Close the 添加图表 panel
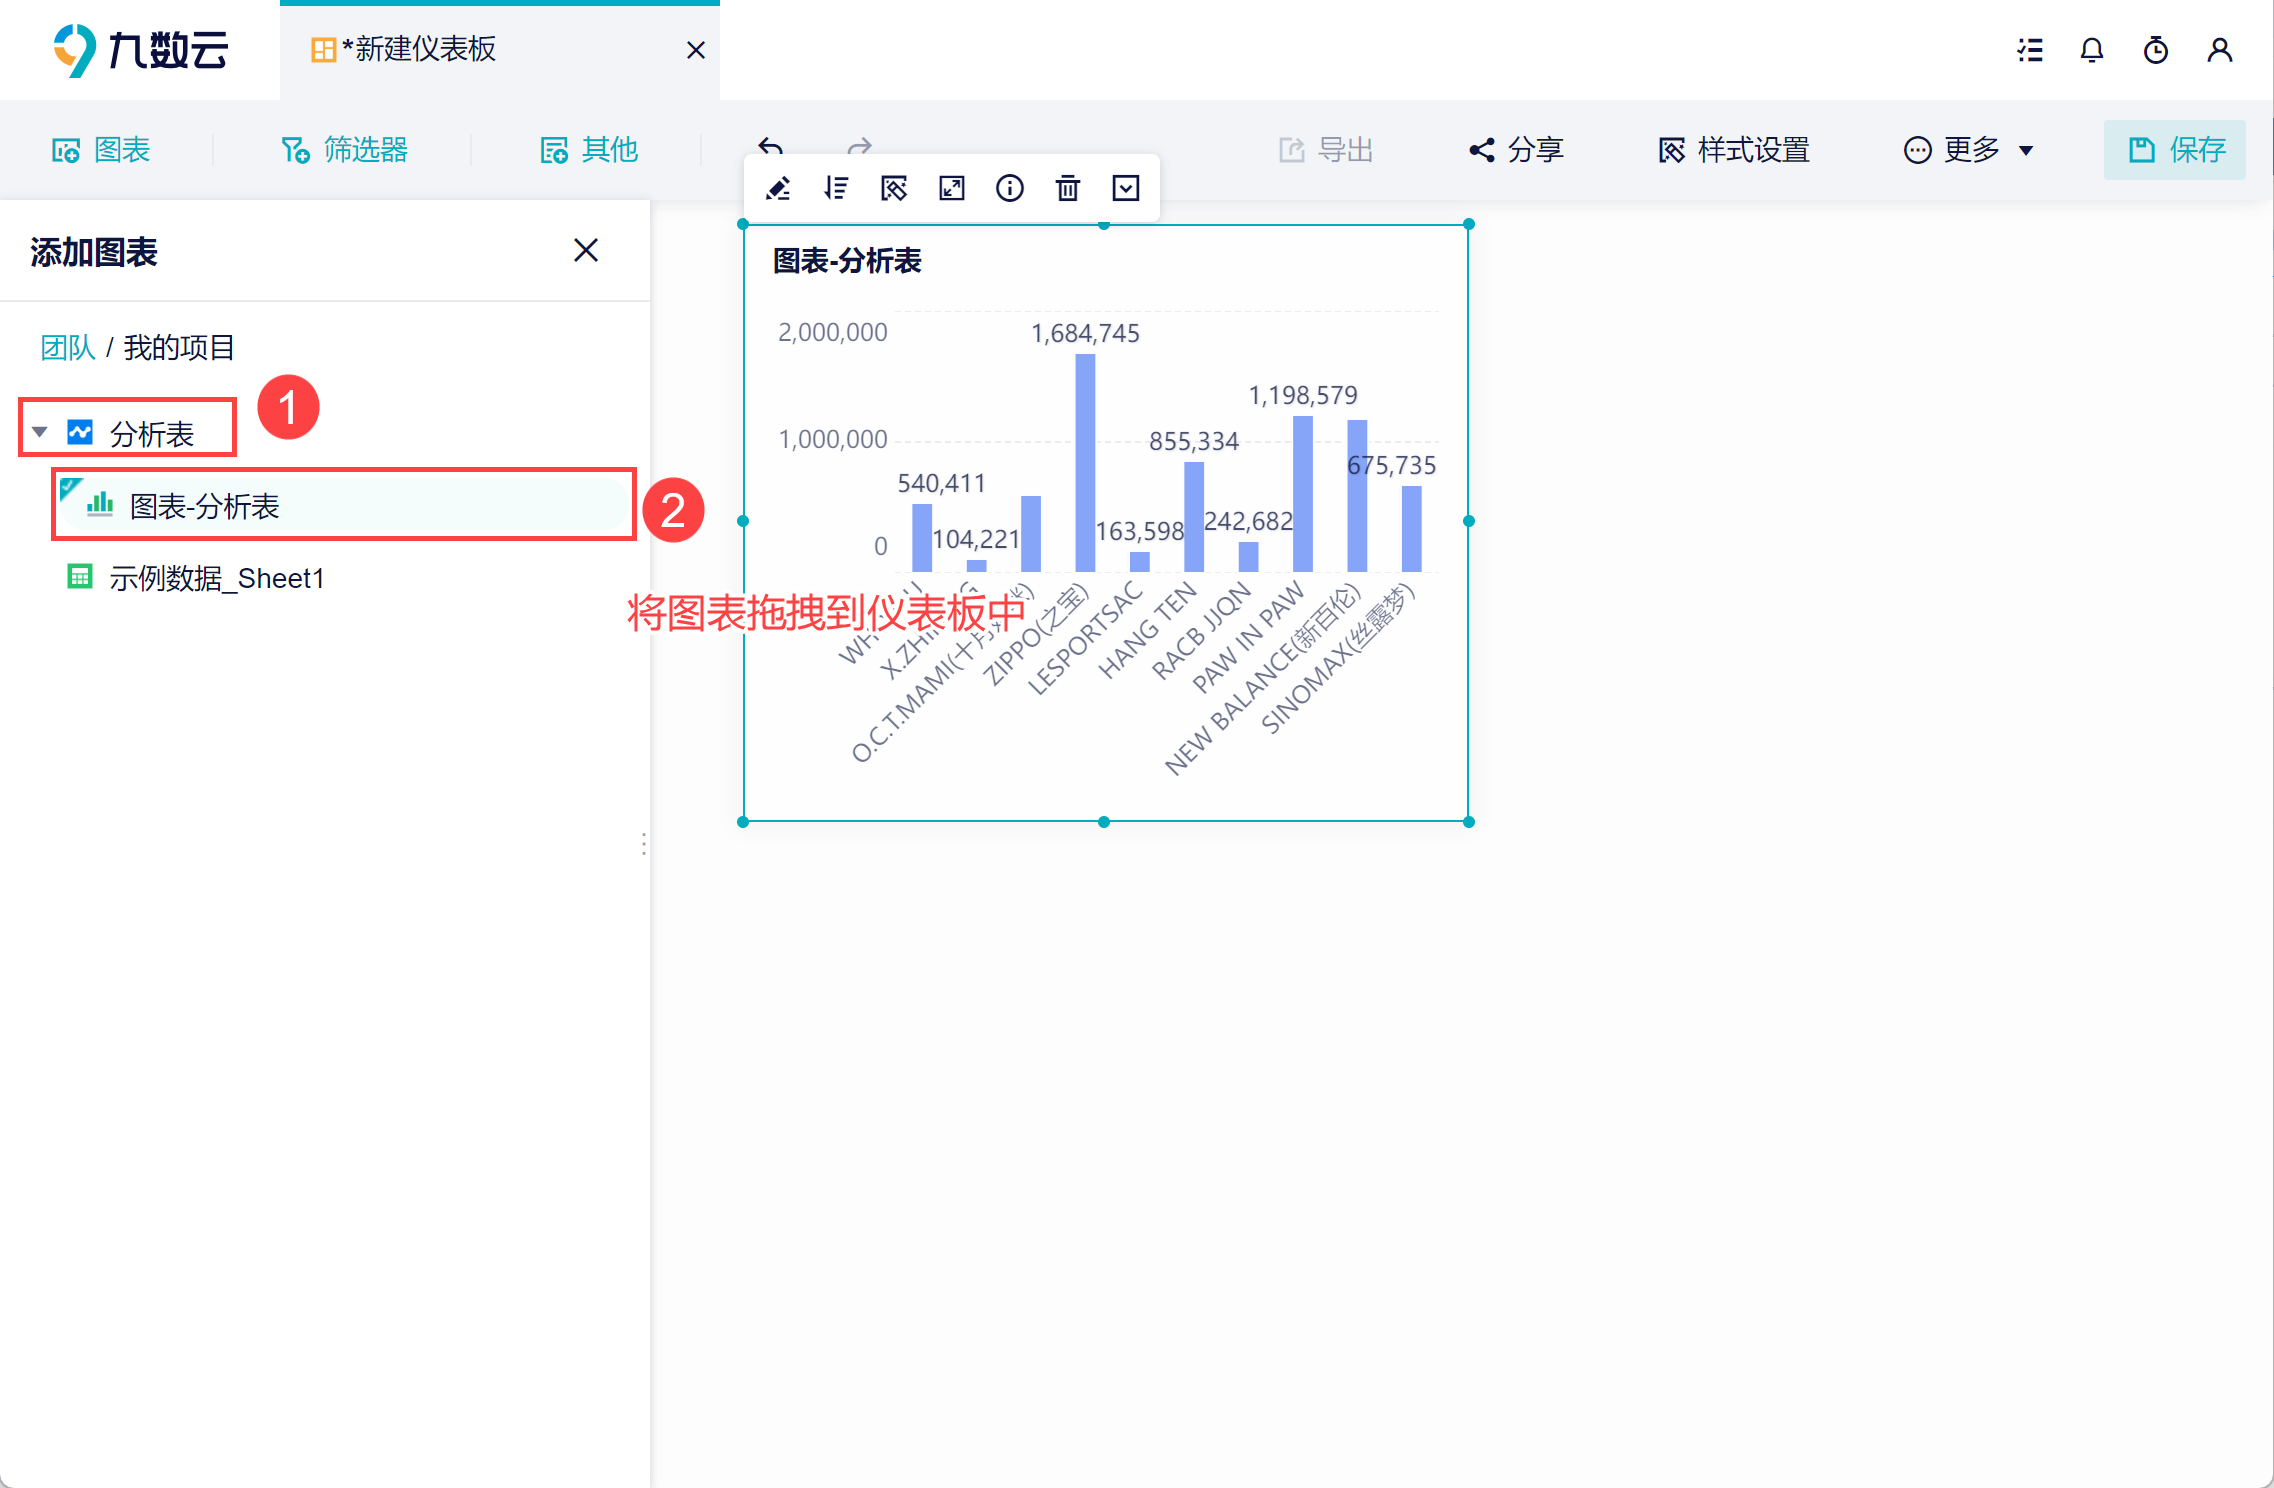Screen dimensions: 2274x1488 coord(586,250)
